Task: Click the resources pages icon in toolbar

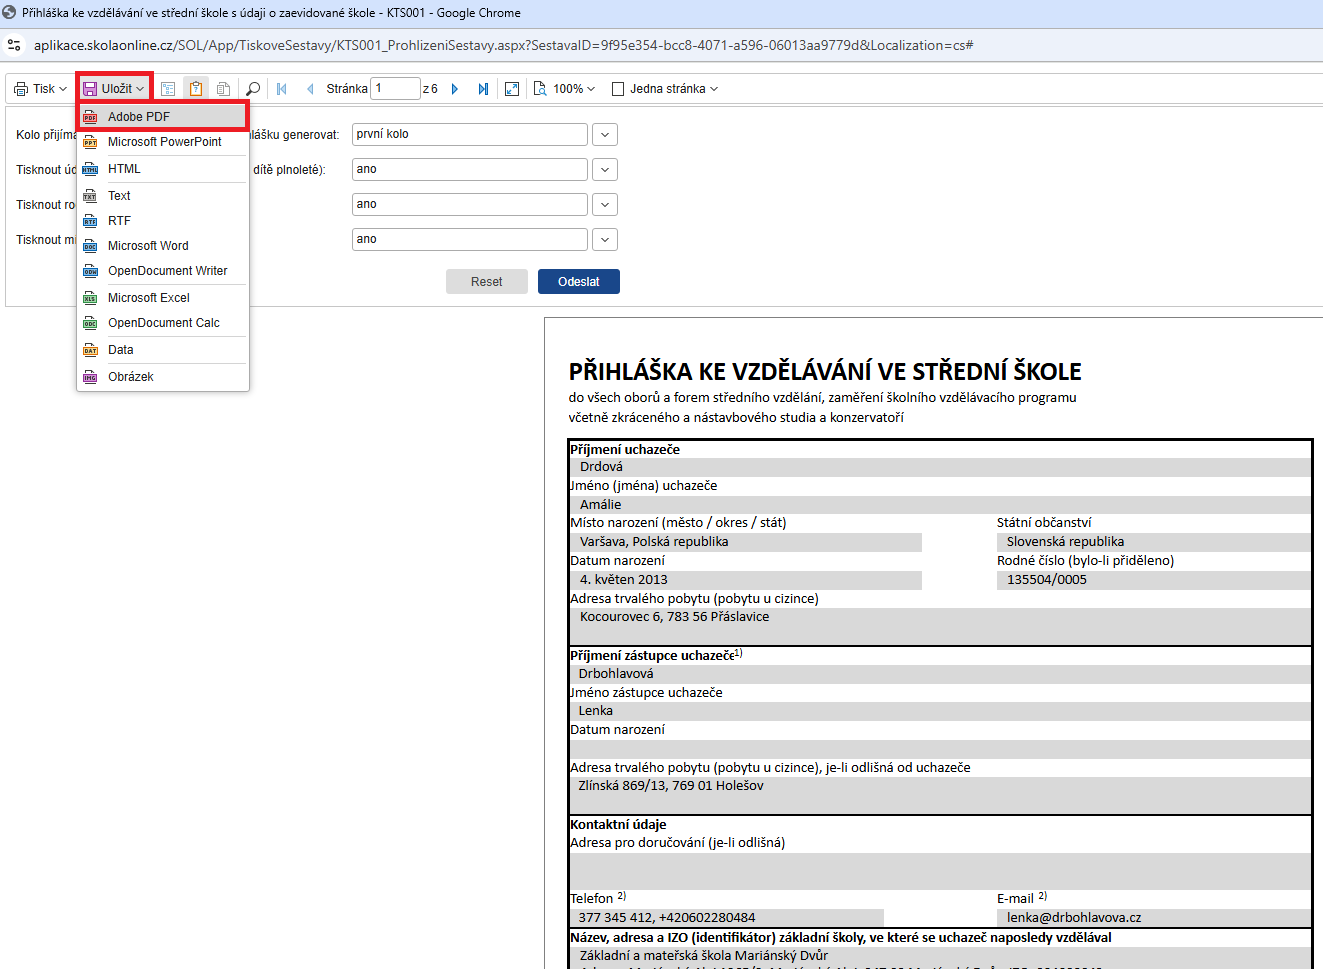Action: pos(224,89)
